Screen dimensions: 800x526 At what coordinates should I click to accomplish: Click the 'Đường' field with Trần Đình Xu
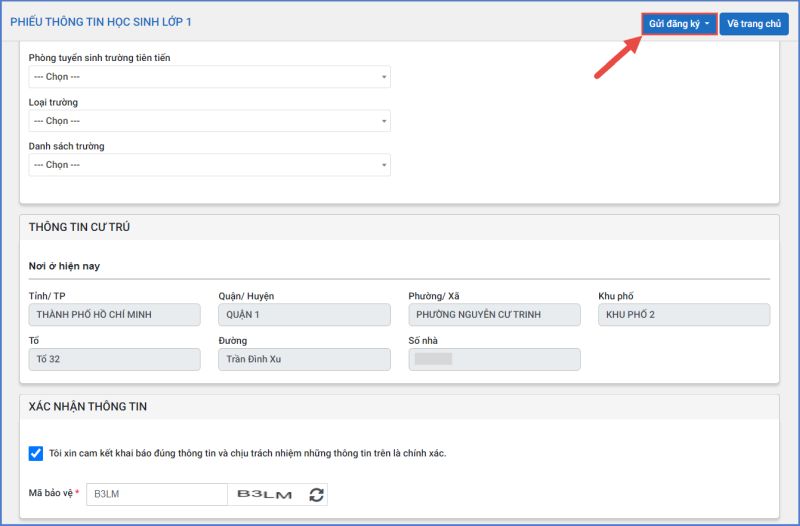point(304,359)
